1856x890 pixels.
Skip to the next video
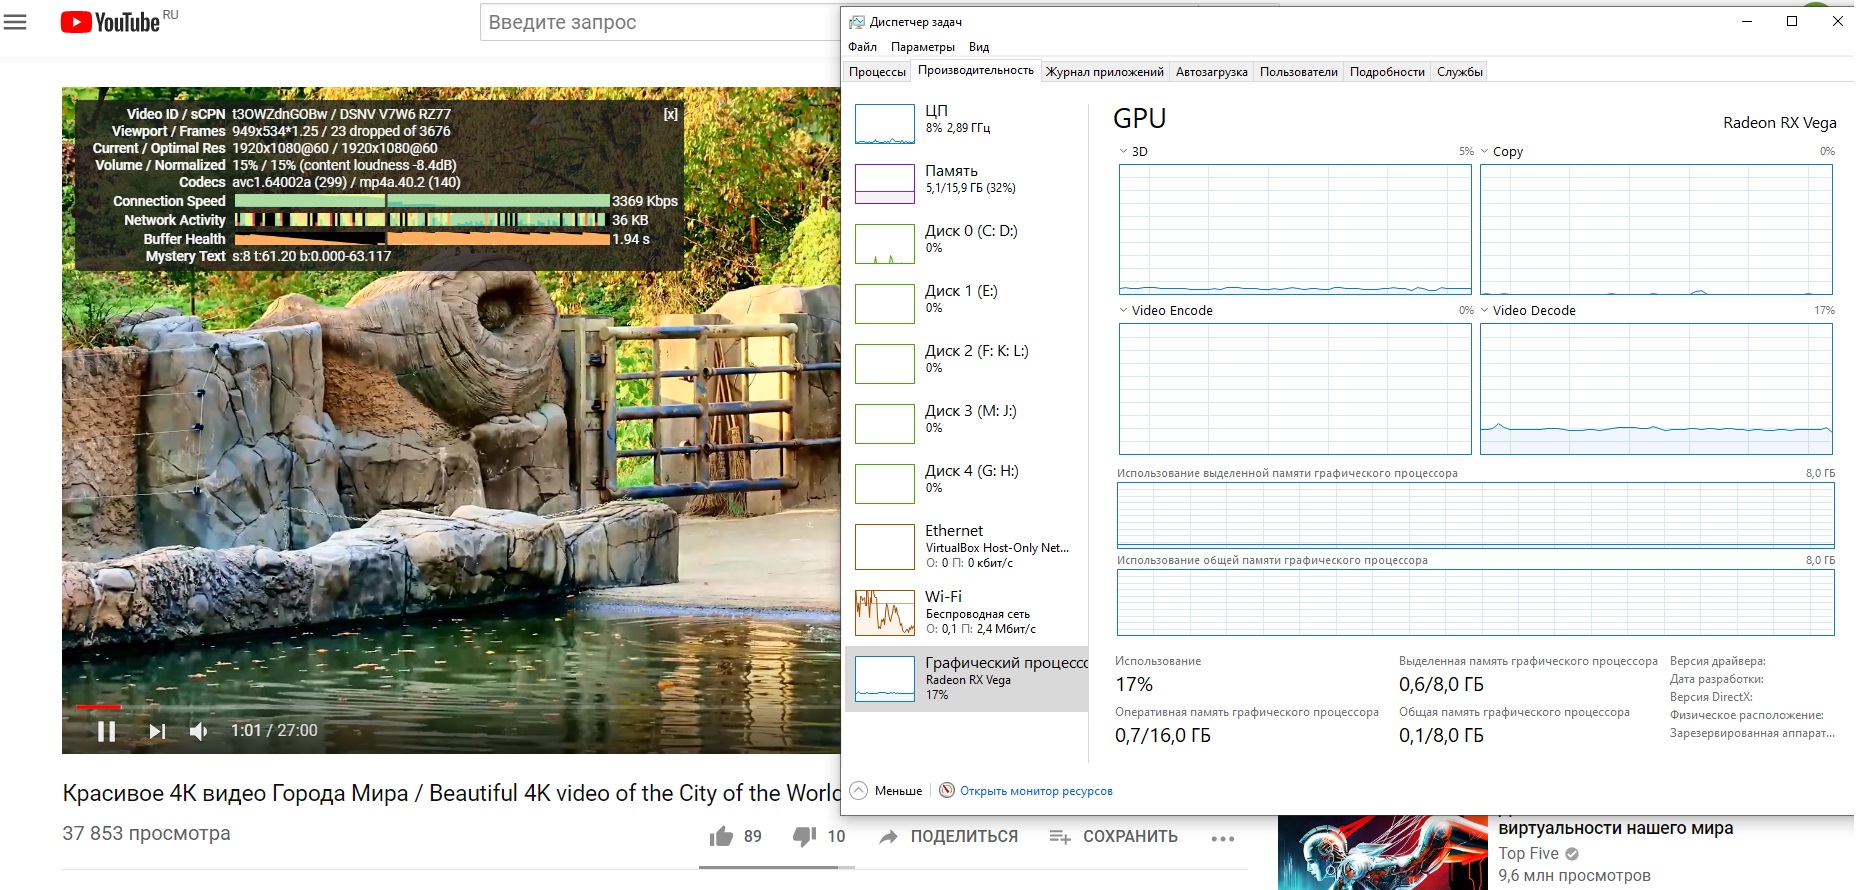(157, 731)
